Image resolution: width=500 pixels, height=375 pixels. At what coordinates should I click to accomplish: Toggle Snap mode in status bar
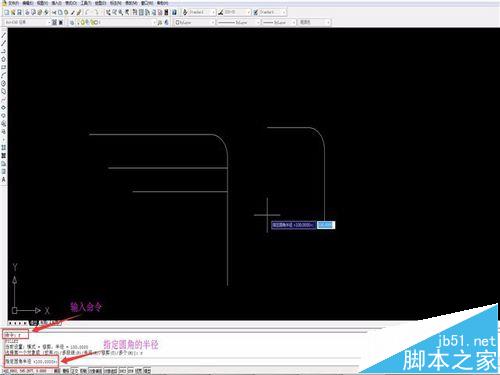[x=57, y=371]
